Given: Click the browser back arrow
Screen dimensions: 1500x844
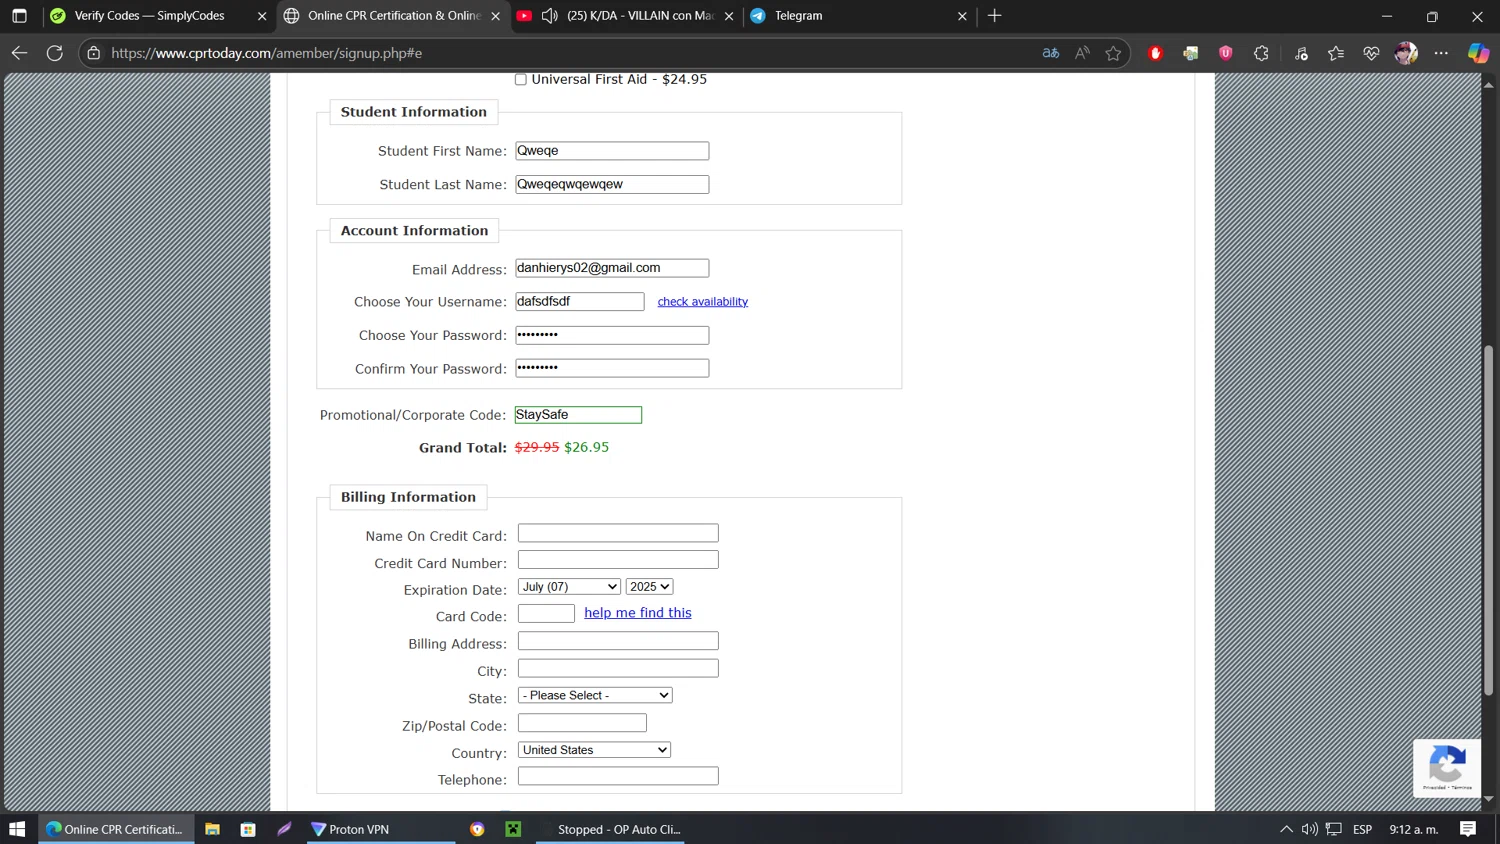Looking at the screenshot, I should click(19, 53).
